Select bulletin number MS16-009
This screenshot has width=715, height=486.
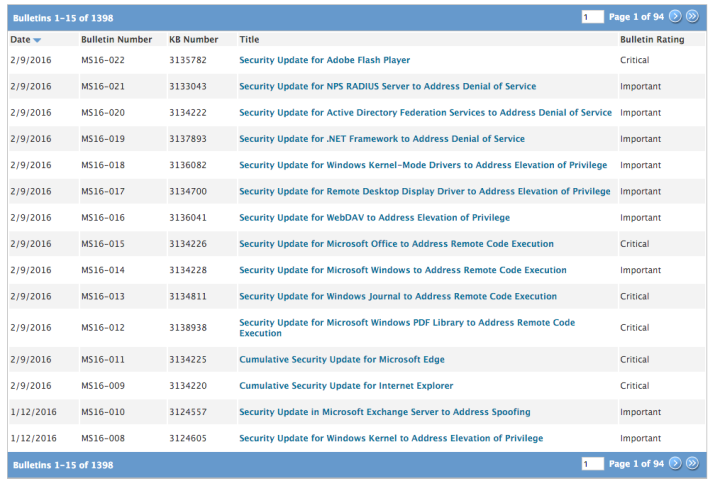pos(103,386)
